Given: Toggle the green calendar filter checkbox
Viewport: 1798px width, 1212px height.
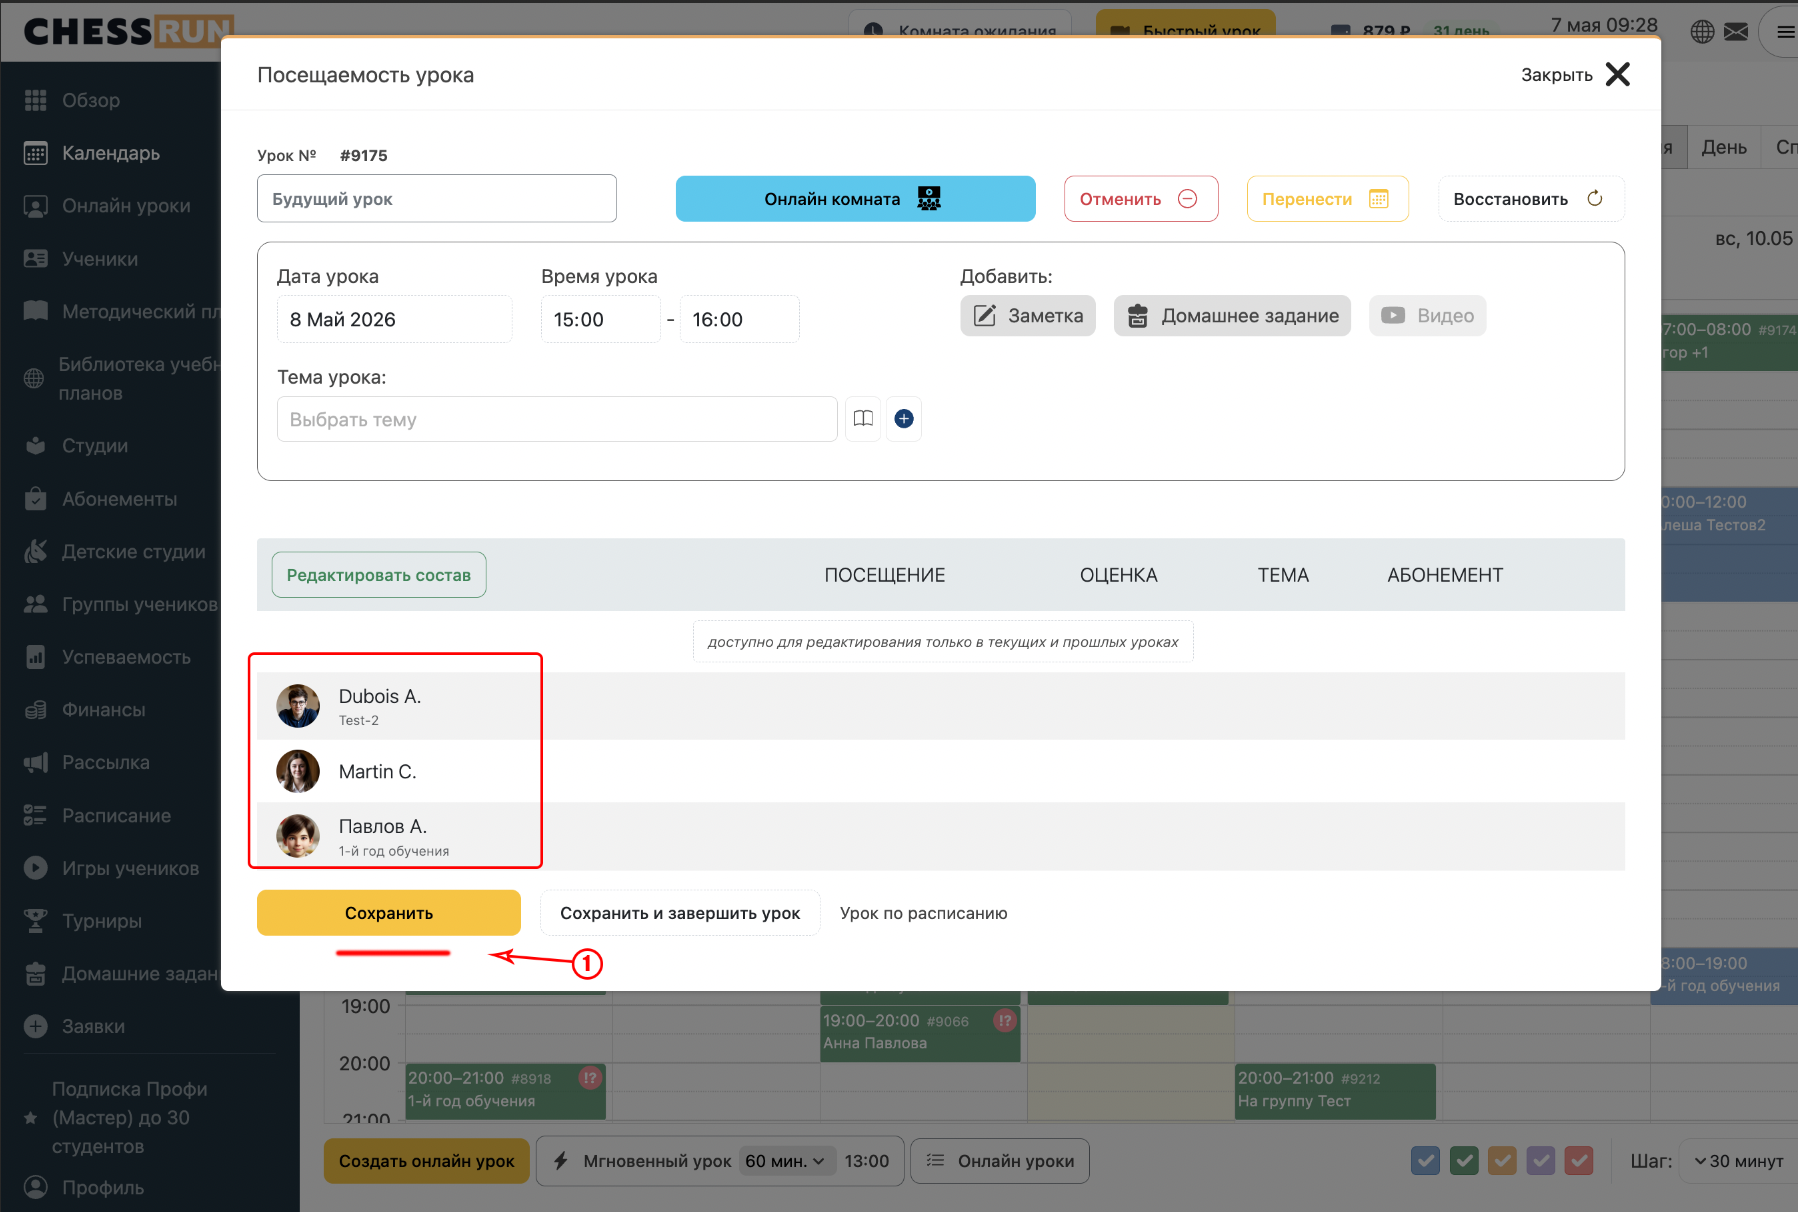Looking at the screenshot, I should [x=1464, y=1161].
